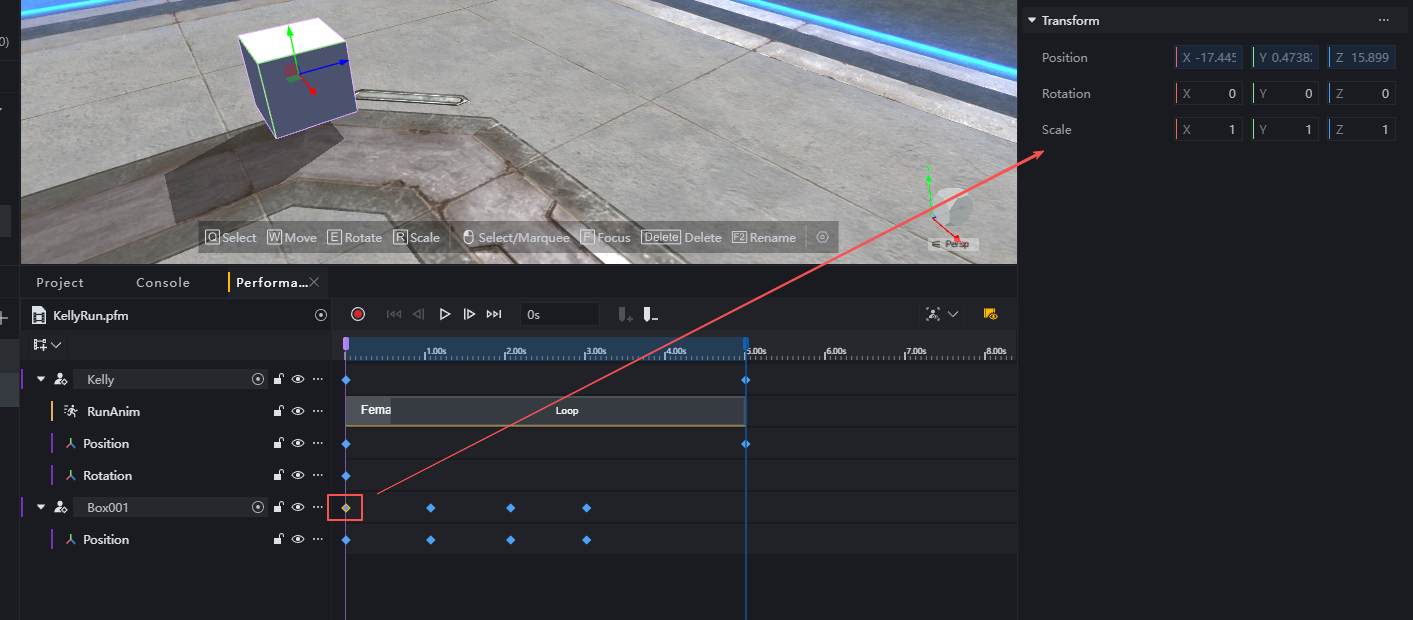Image resolution: width=1413 pixels, height=620 pixels.
Task: Collapse the Kelly track group
Action: click(41, 380)
